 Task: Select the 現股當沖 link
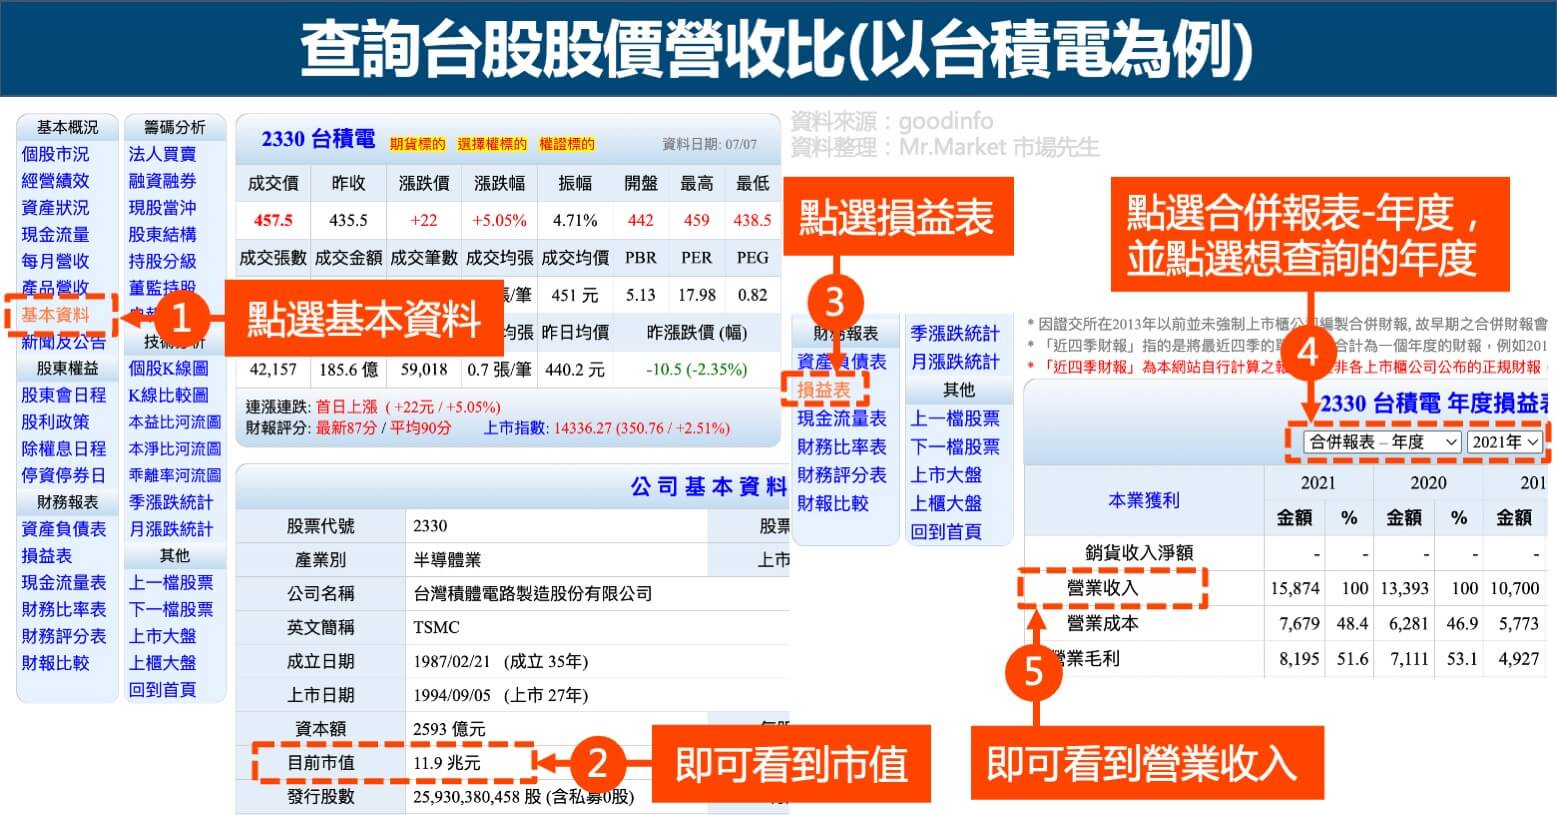(162, 208)
